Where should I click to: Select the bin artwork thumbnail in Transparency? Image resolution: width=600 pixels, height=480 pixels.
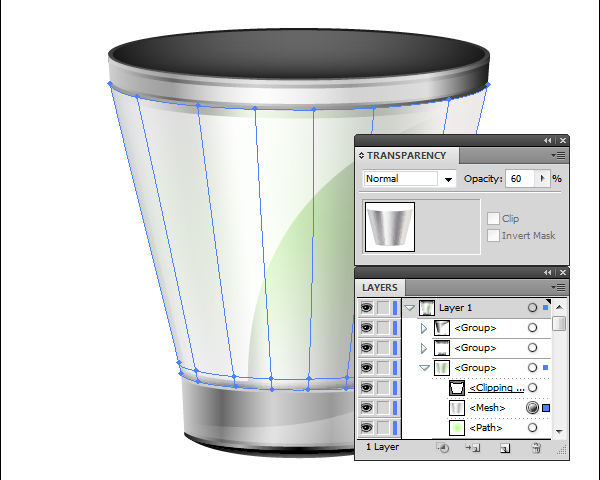(x=390, y=227)
